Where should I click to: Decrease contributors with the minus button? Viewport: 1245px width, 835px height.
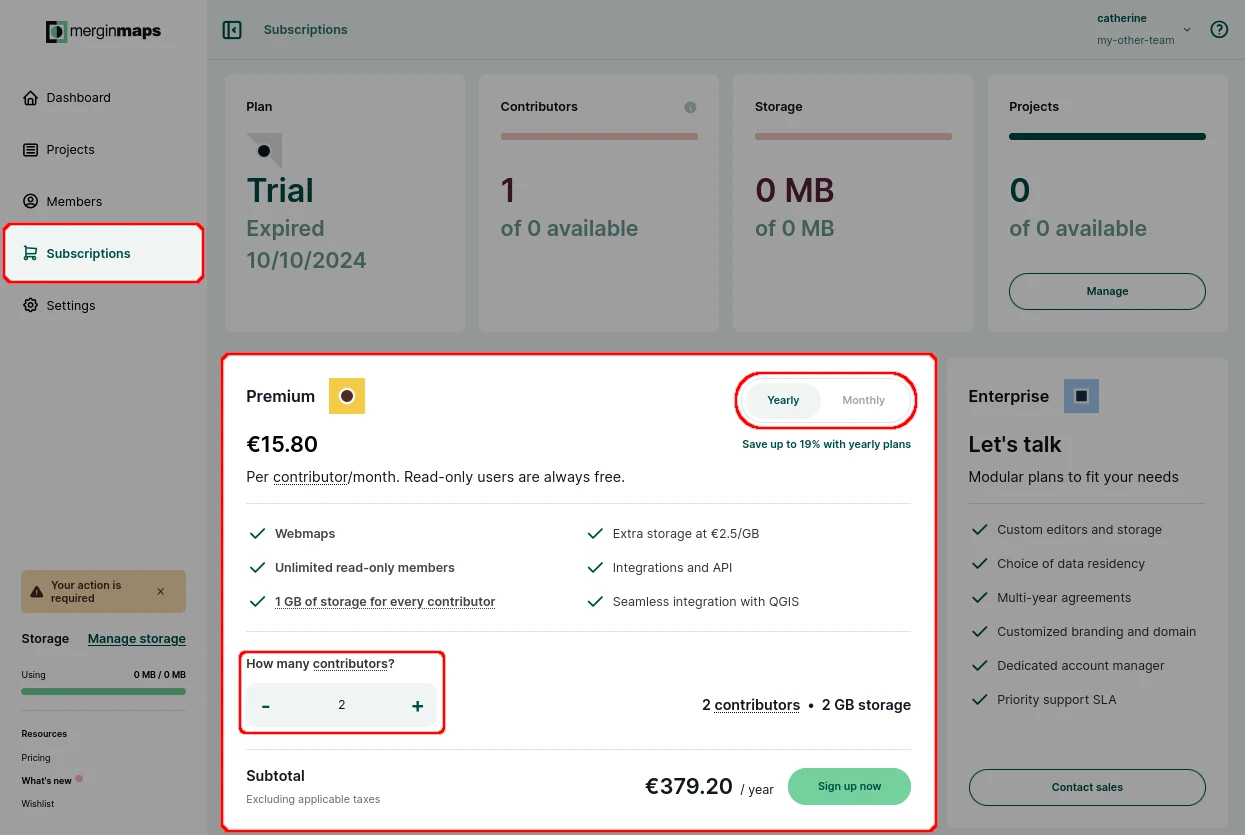(266, 705)
